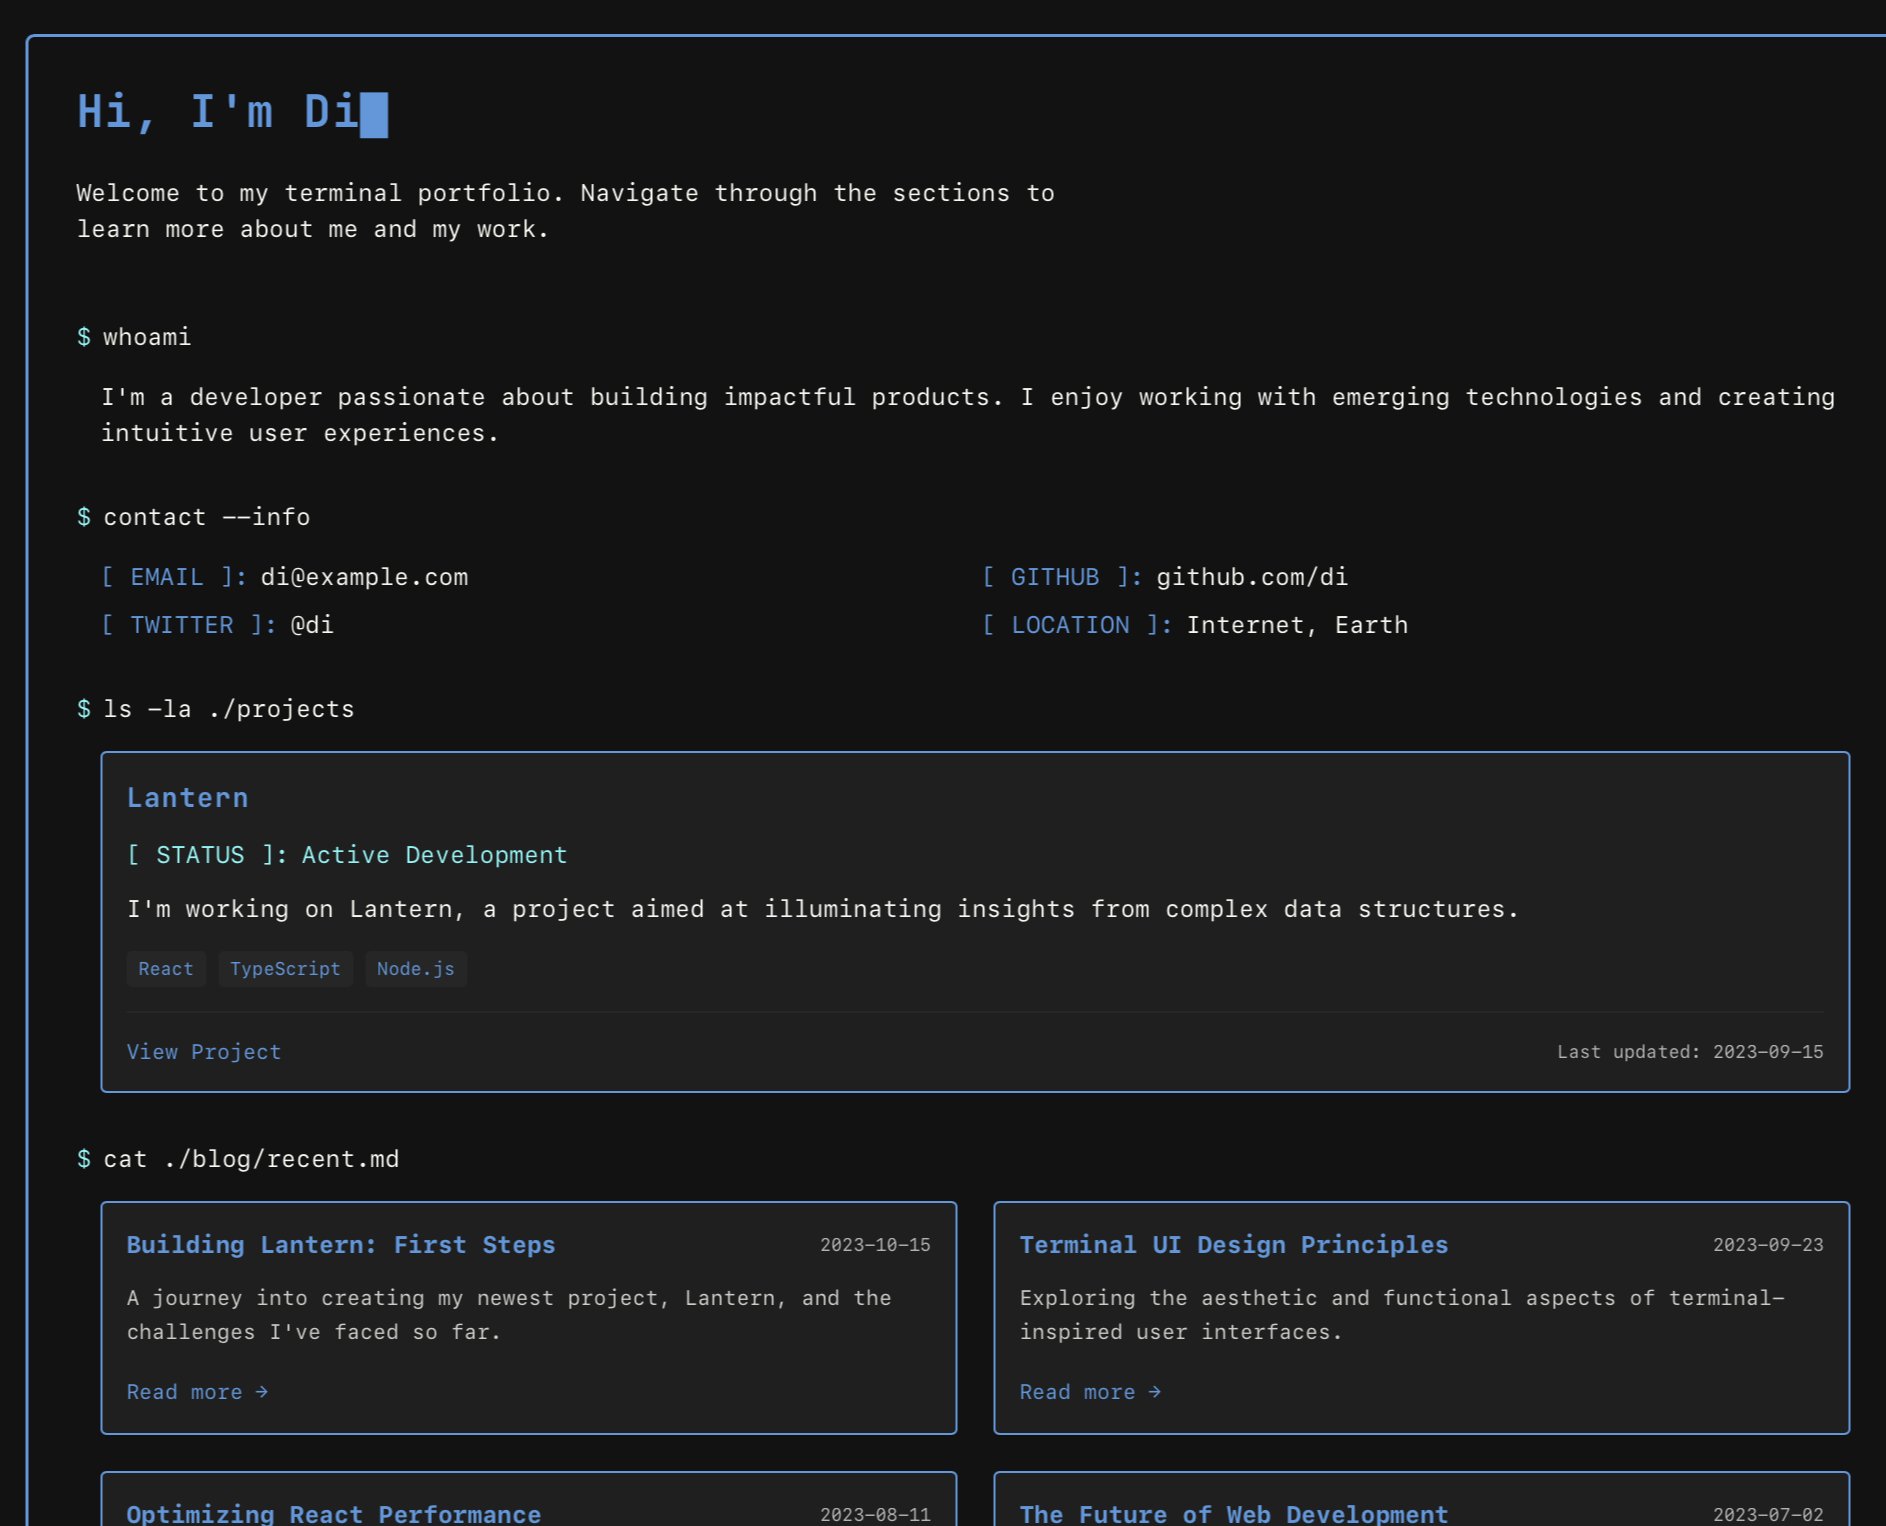Viewport: 1886px width, 1526px height.
Task: Click the contact --info command line
Action: pos(194,517)
